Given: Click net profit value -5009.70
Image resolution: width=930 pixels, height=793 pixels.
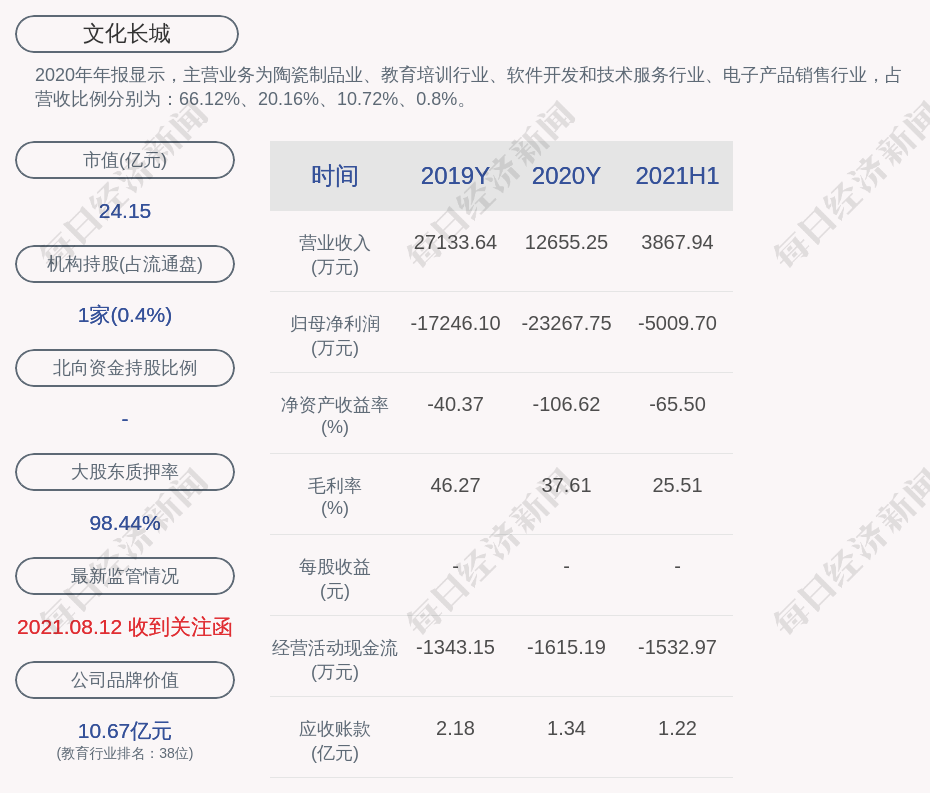Looking at the screenshot, I should pyautogui.click(x=677, y=323).
